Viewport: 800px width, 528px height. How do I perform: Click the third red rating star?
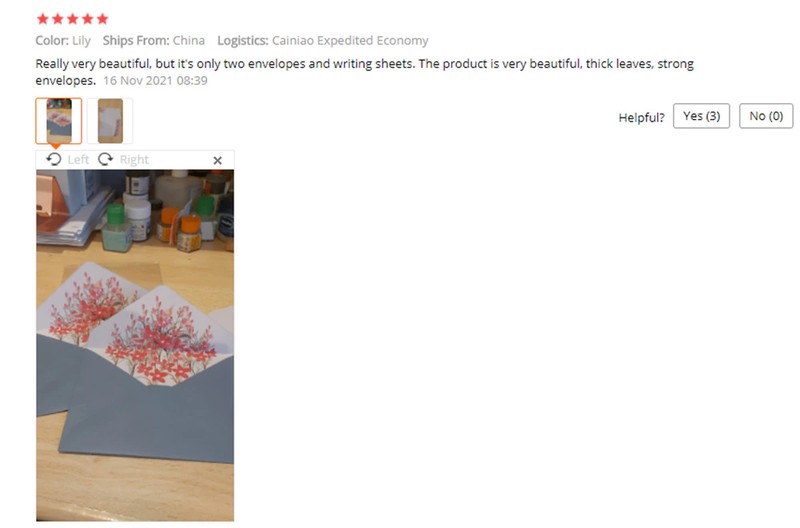click(x=72, y=19)
